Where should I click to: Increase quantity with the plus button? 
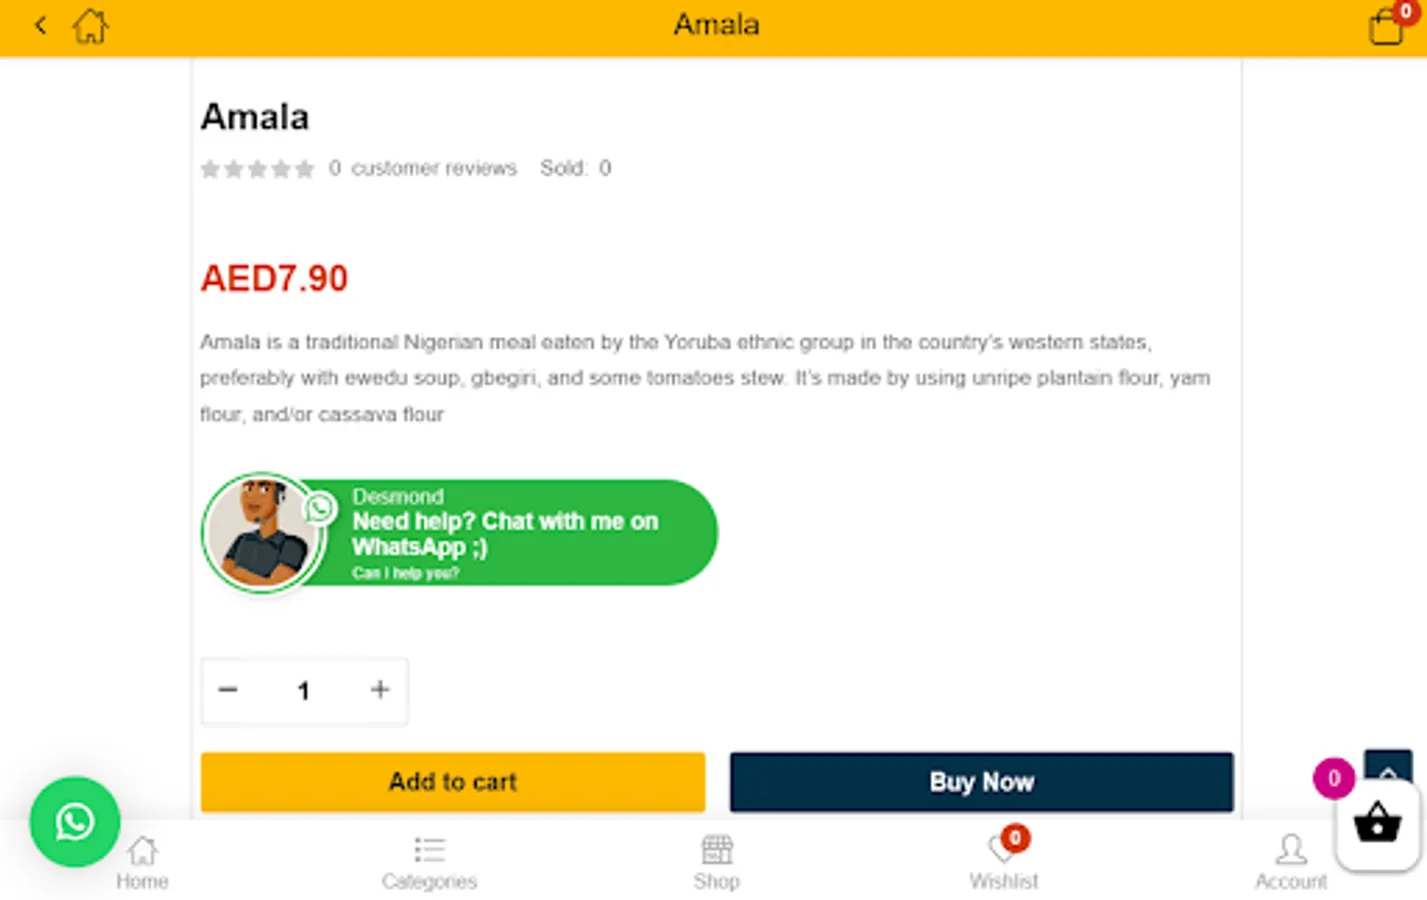[x=380, y=690]
